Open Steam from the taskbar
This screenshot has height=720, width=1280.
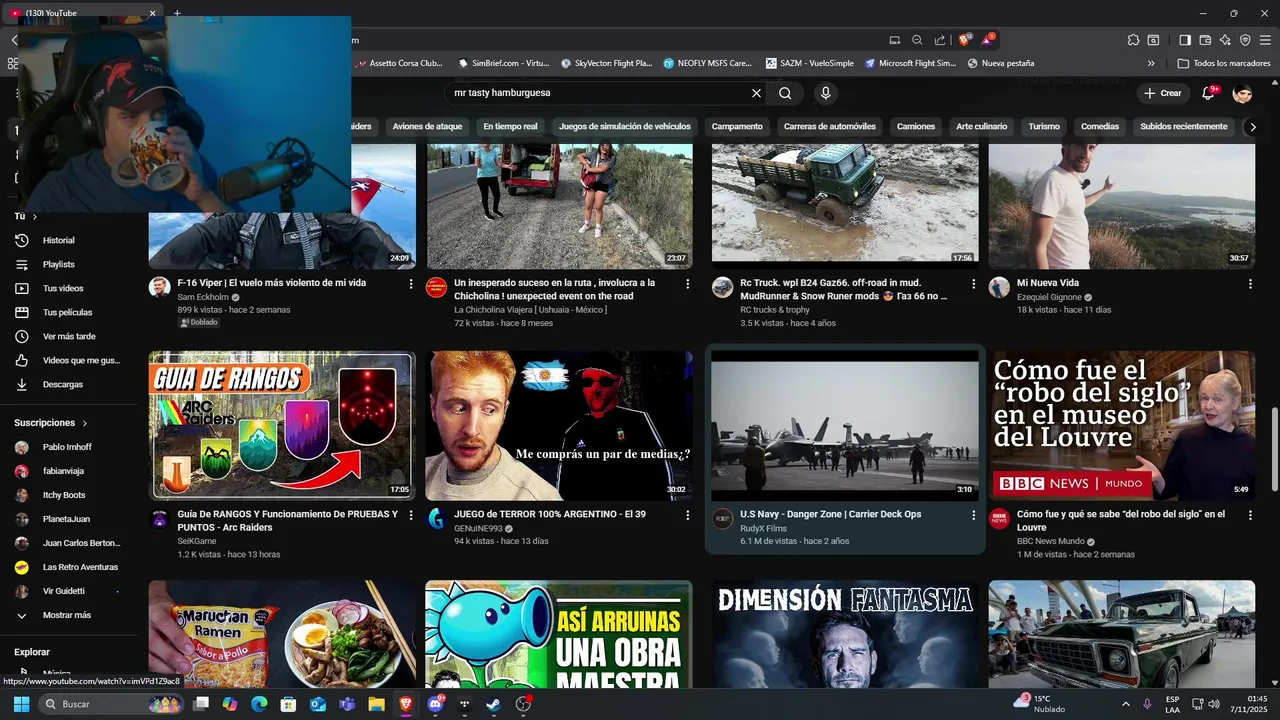click(x=494, y=704)
